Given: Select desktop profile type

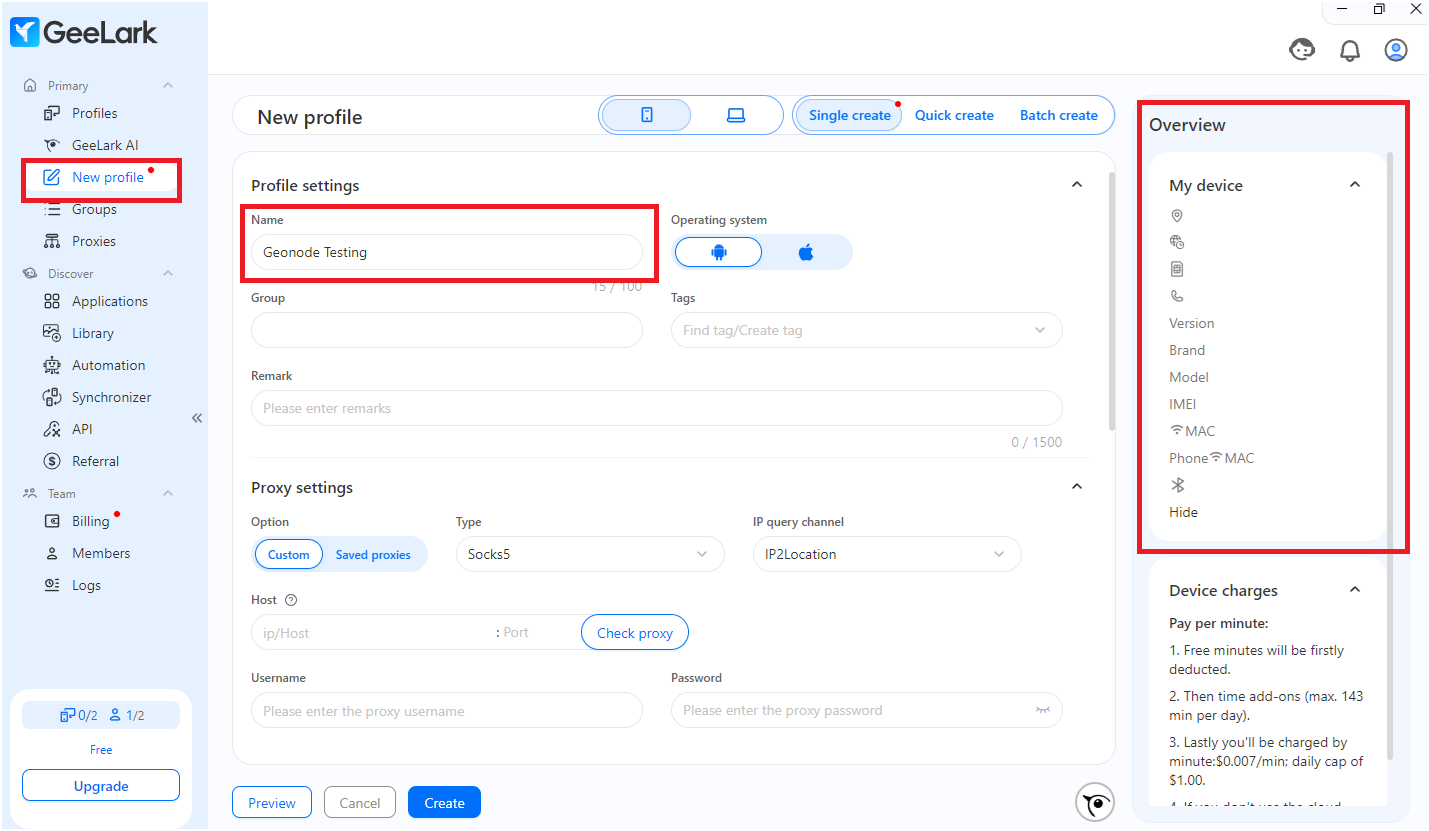Looking at the screenshot, I should tap(735, 115).
